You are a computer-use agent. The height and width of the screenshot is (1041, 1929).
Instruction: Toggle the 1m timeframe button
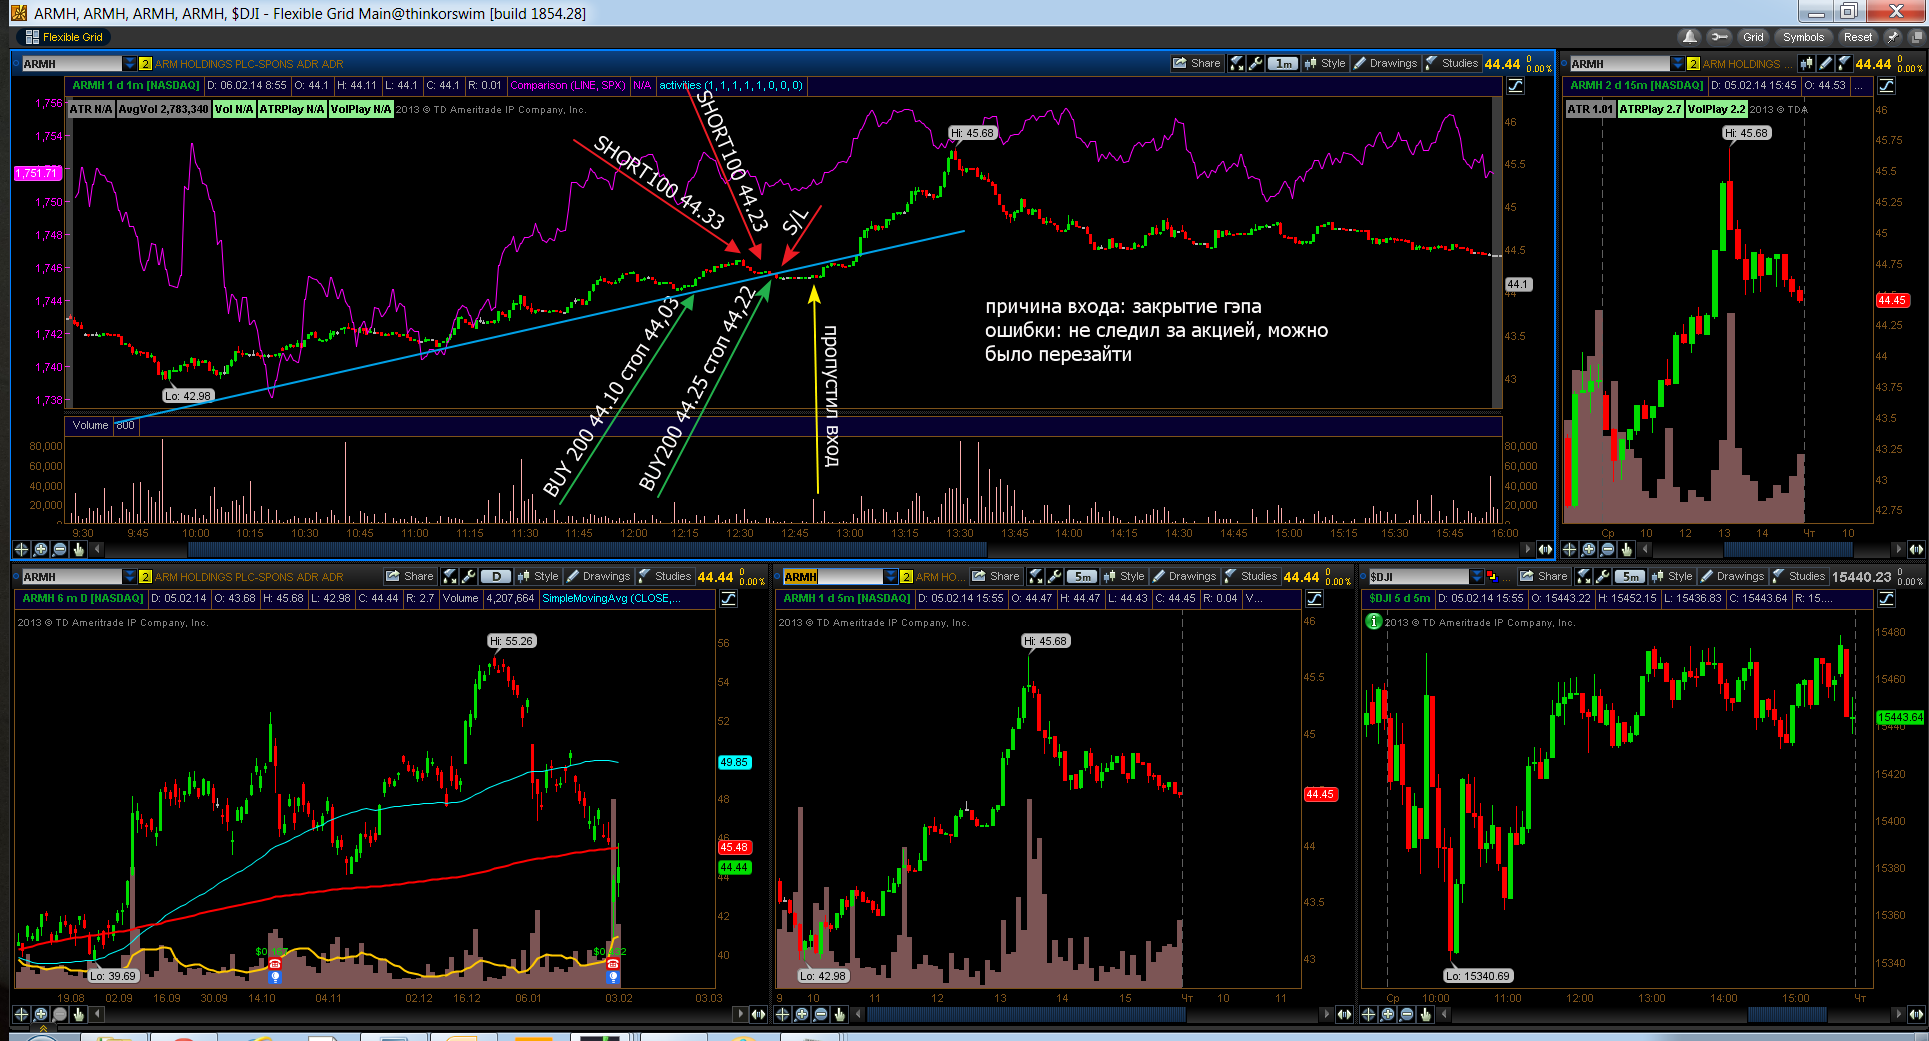[1283, 63]
